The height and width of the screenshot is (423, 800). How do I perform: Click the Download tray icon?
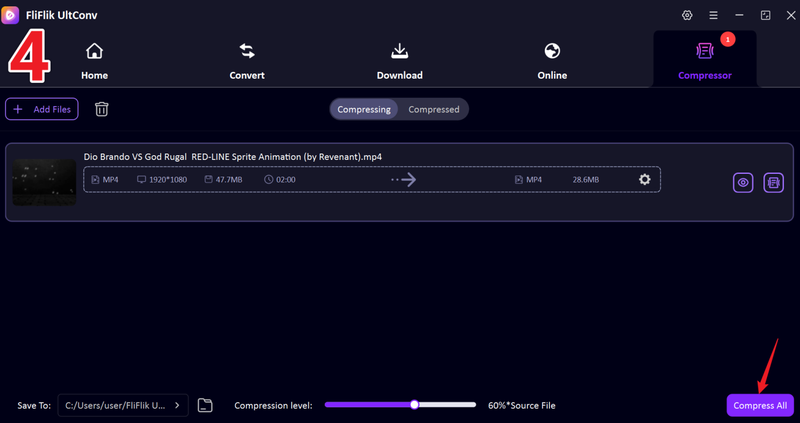[x=399, y=51]
